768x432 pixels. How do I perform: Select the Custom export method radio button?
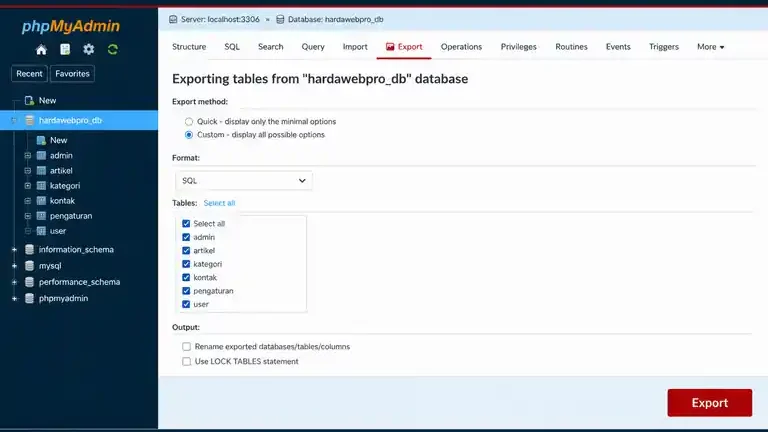[x=189, y=135]
